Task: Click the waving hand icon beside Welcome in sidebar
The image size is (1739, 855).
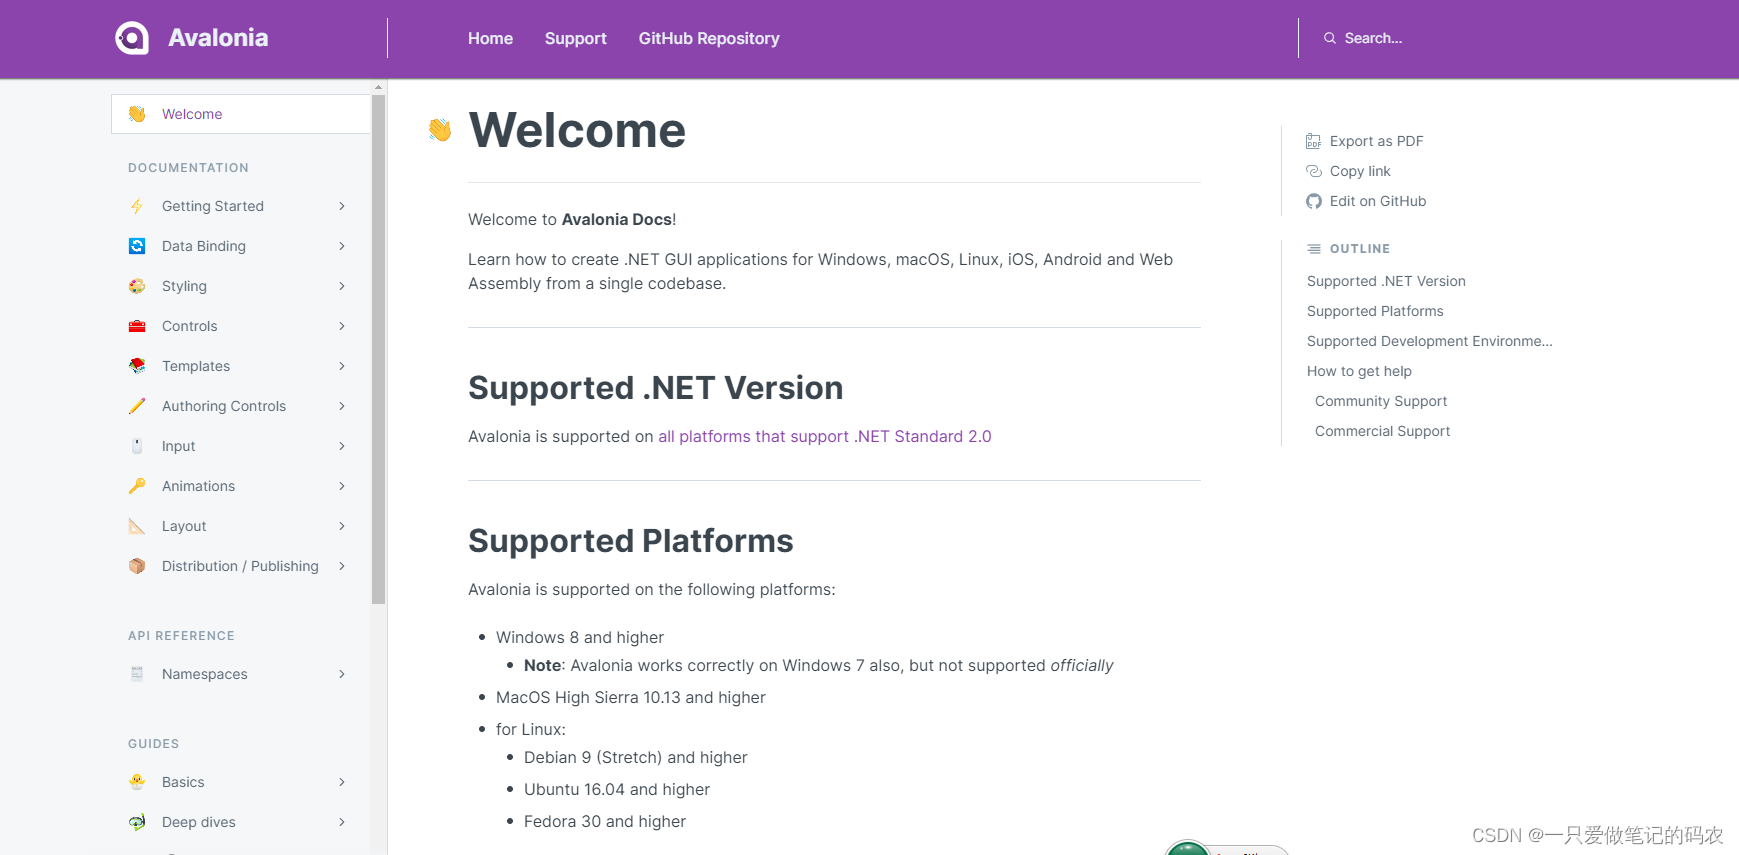Action: (x=137, y=114)
